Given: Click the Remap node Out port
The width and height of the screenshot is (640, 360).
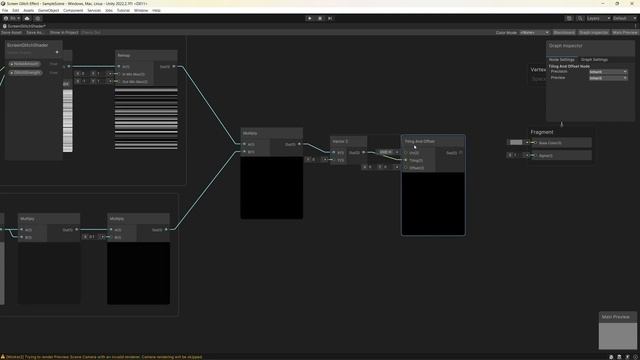Looking at the screenshot, I should click(174, 67).
